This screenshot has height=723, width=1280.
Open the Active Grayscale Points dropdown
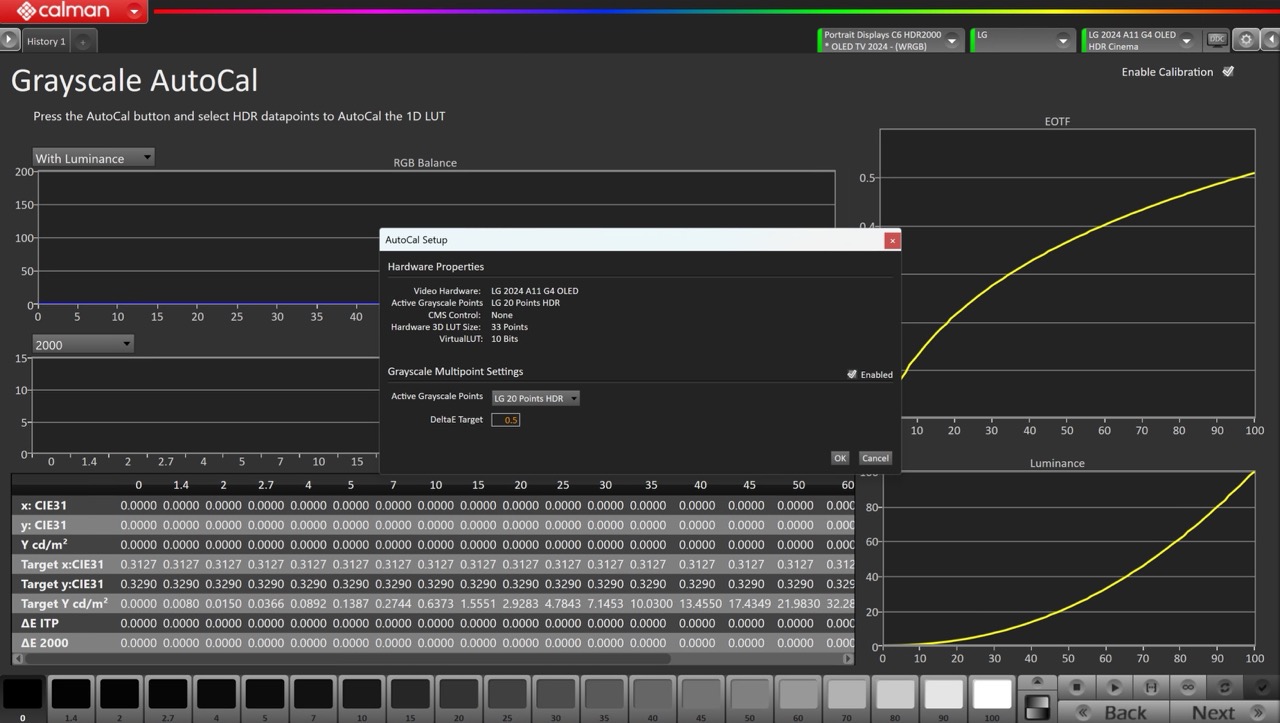coord(535,398)
